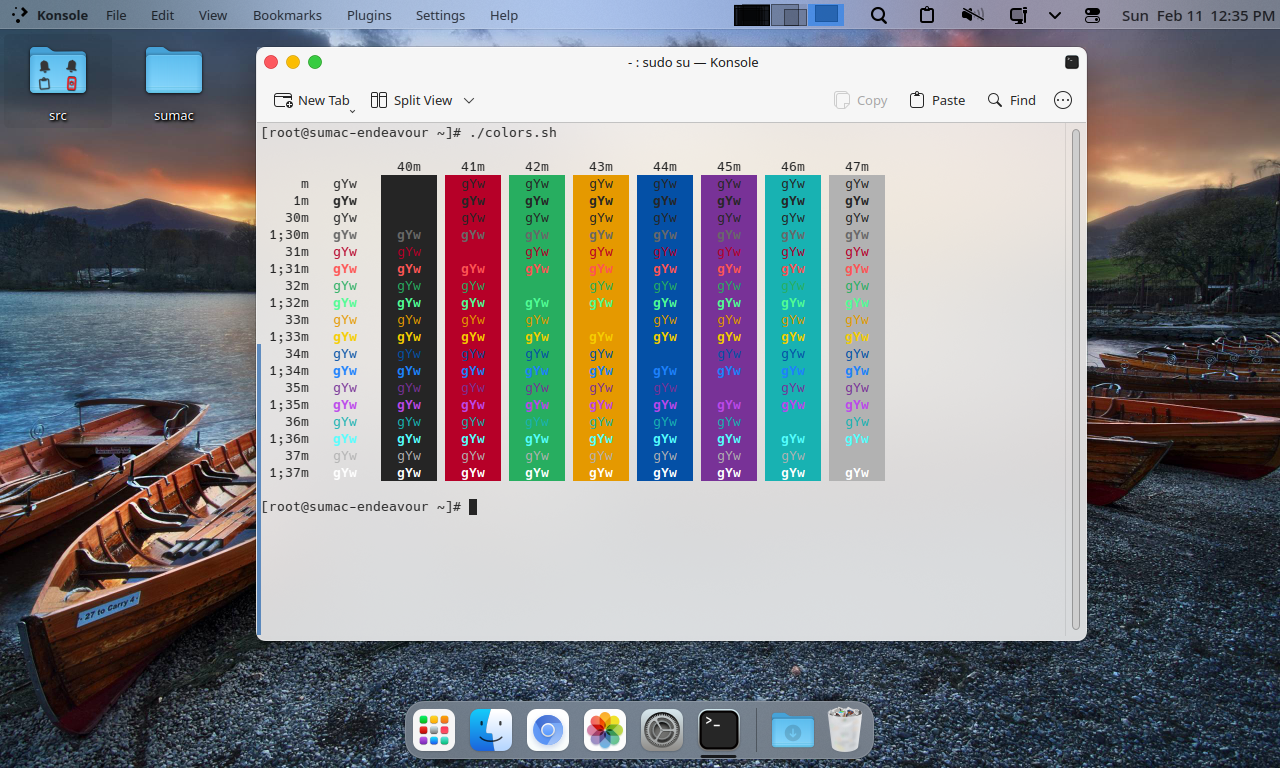Launch the Photos app from the dock
Viewport: 1280px width, 768px height.
tap(604, 730)
